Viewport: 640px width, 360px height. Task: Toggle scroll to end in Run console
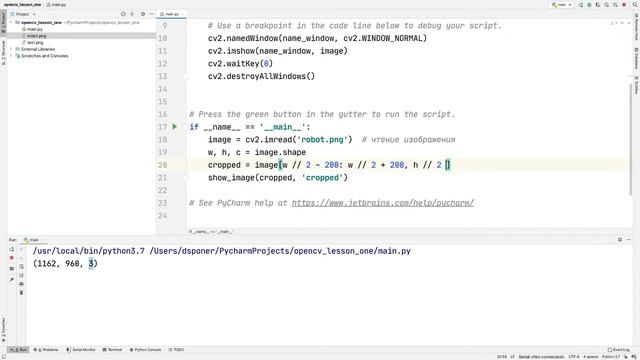(x=21, y=276)
